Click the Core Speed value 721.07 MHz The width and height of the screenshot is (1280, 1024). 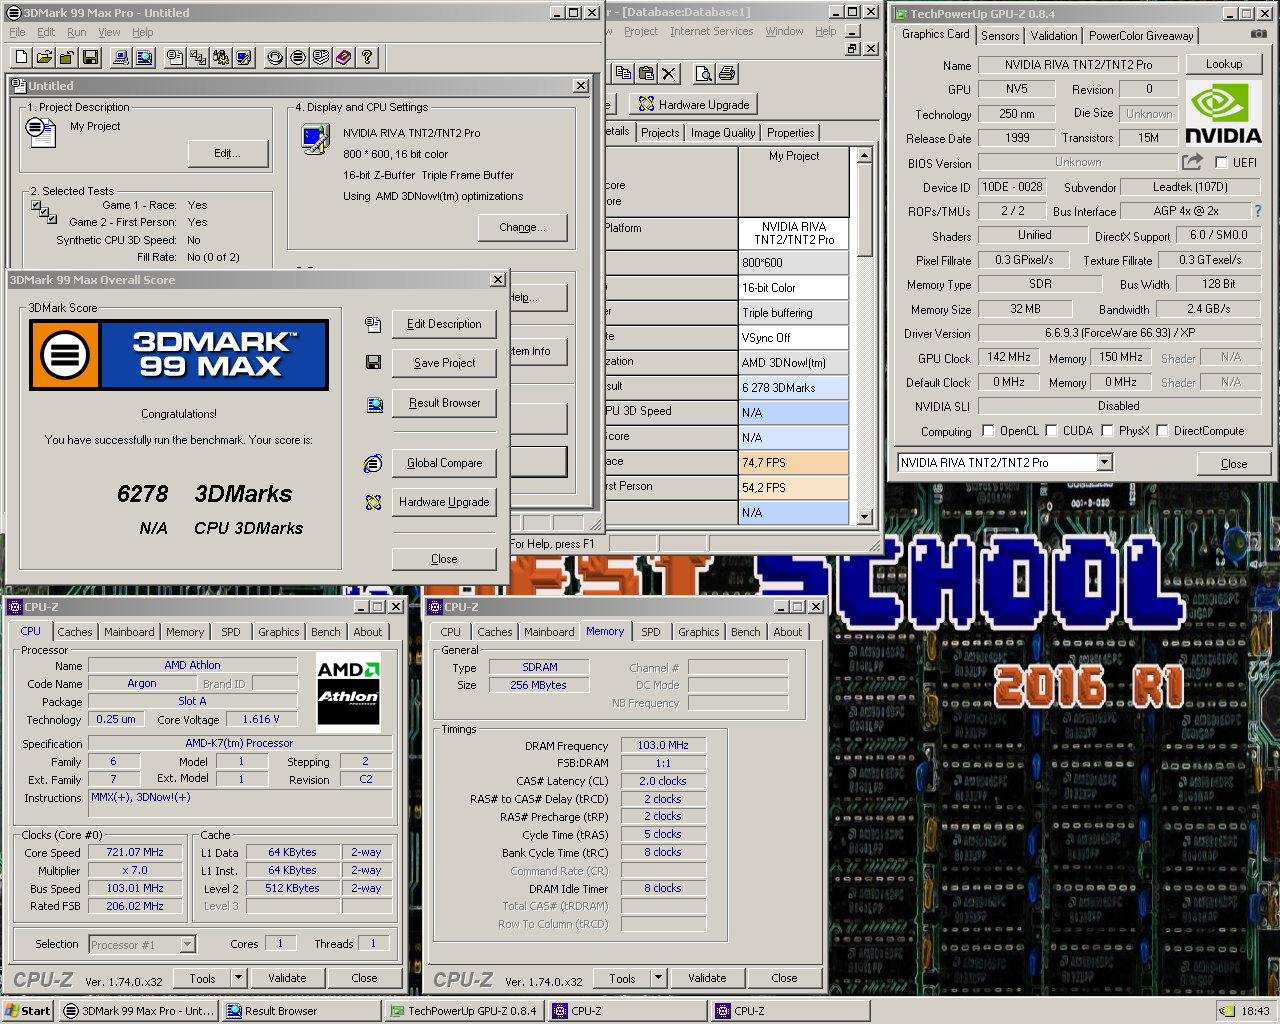point(135,852)
